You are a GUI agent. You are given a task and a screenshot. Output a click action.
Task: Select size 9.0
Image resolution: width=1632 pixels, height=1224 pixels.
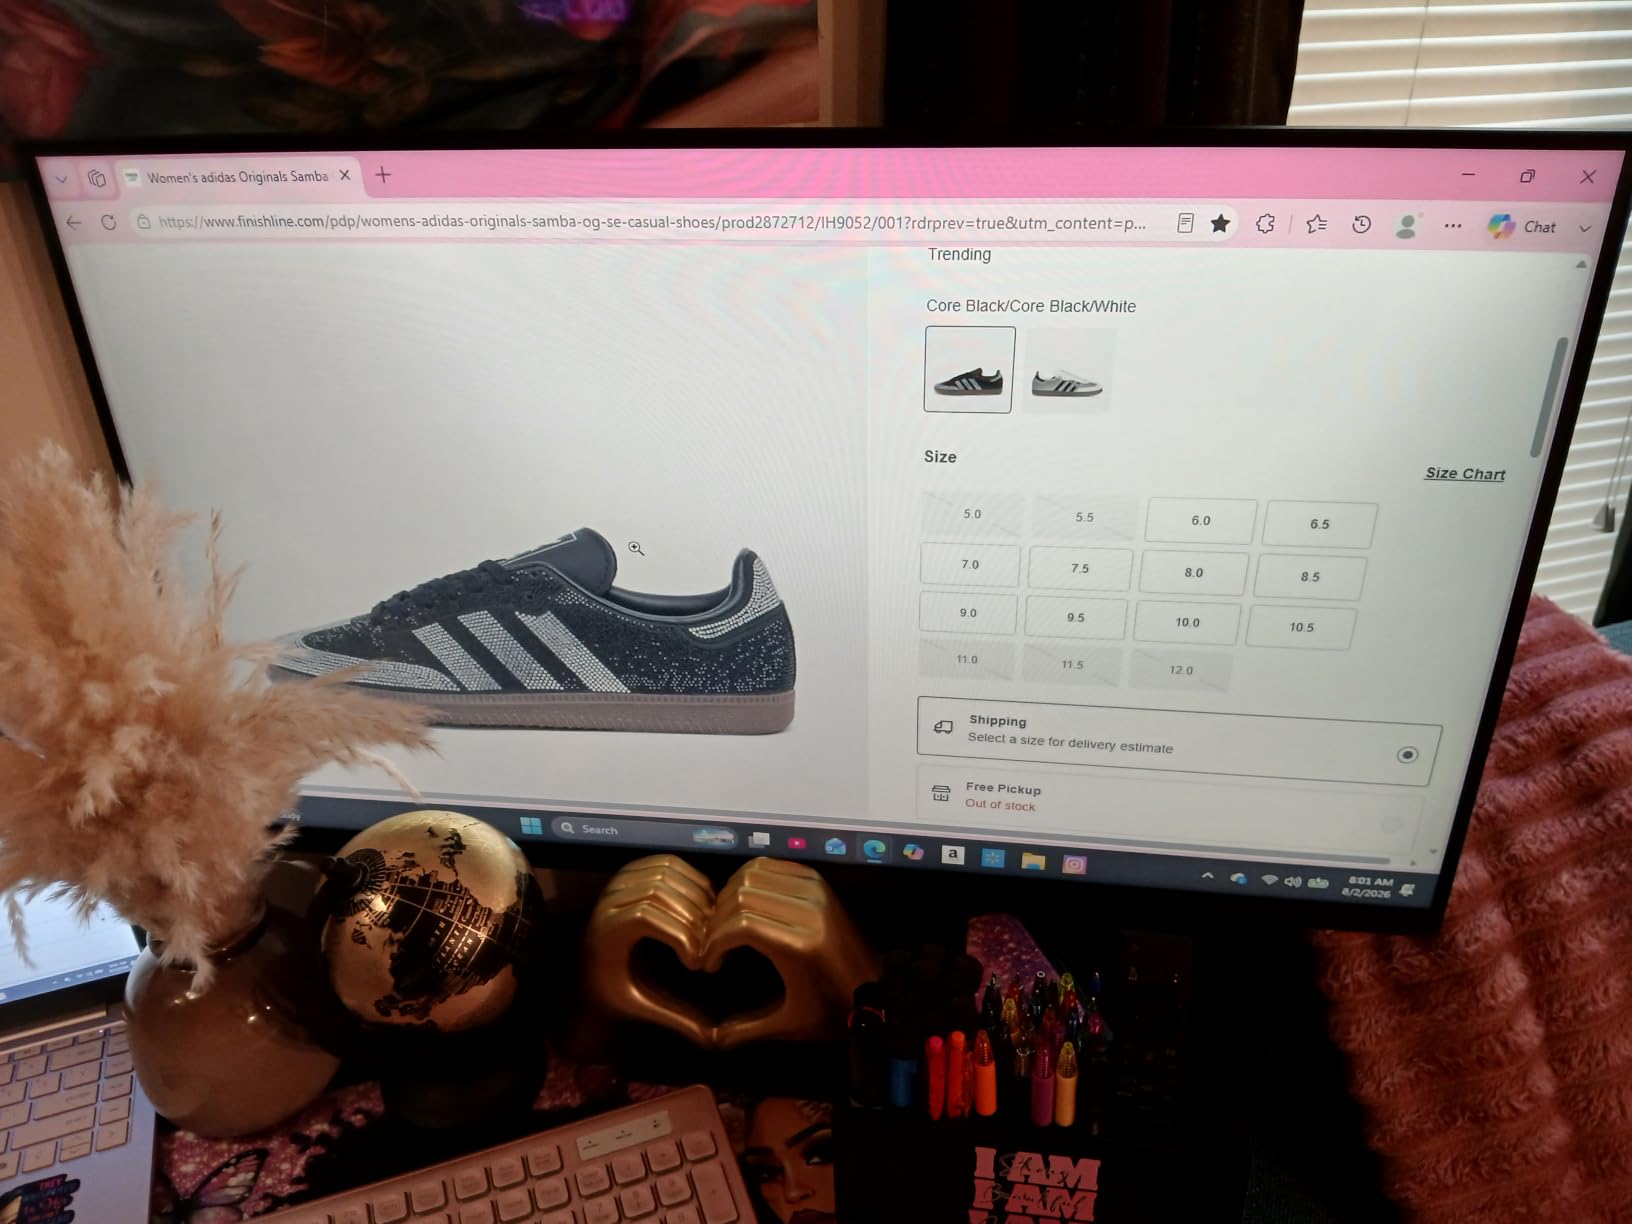coord(968,613)
